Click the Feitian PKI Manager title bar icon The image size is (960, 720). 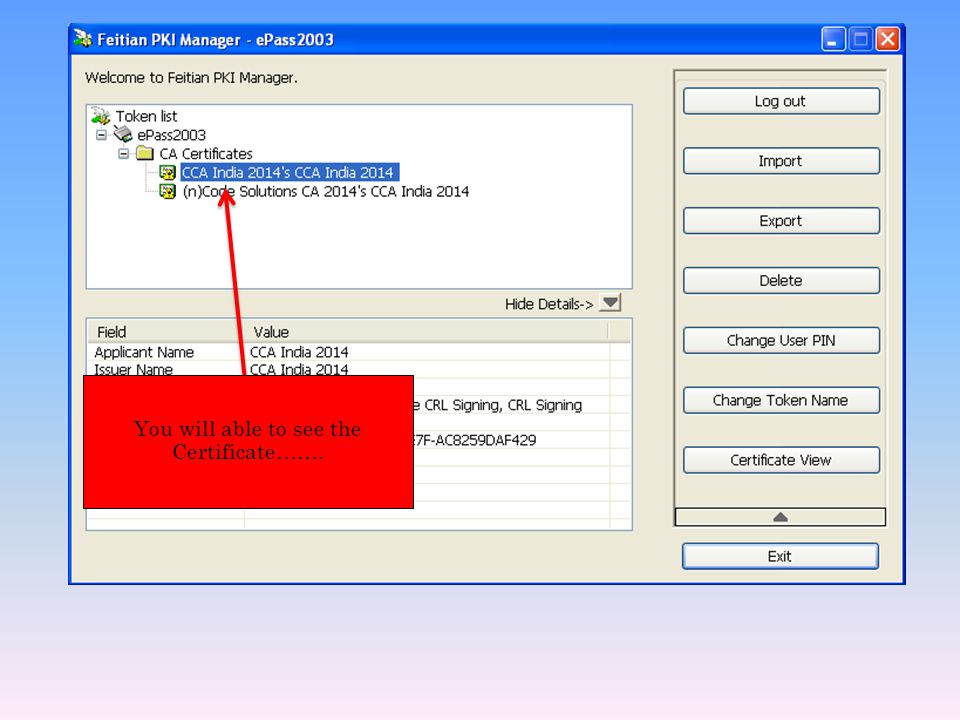coord(83,39)
